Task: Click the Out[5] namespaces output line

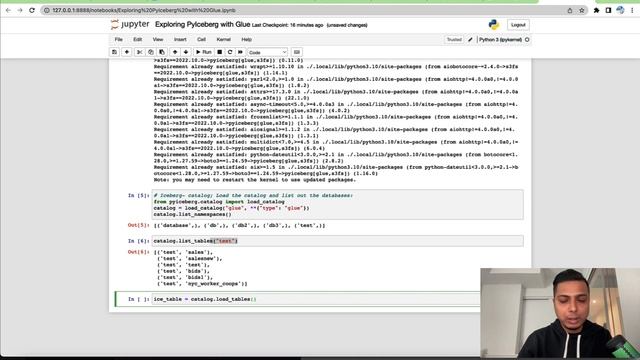Action: click(240, 225)
